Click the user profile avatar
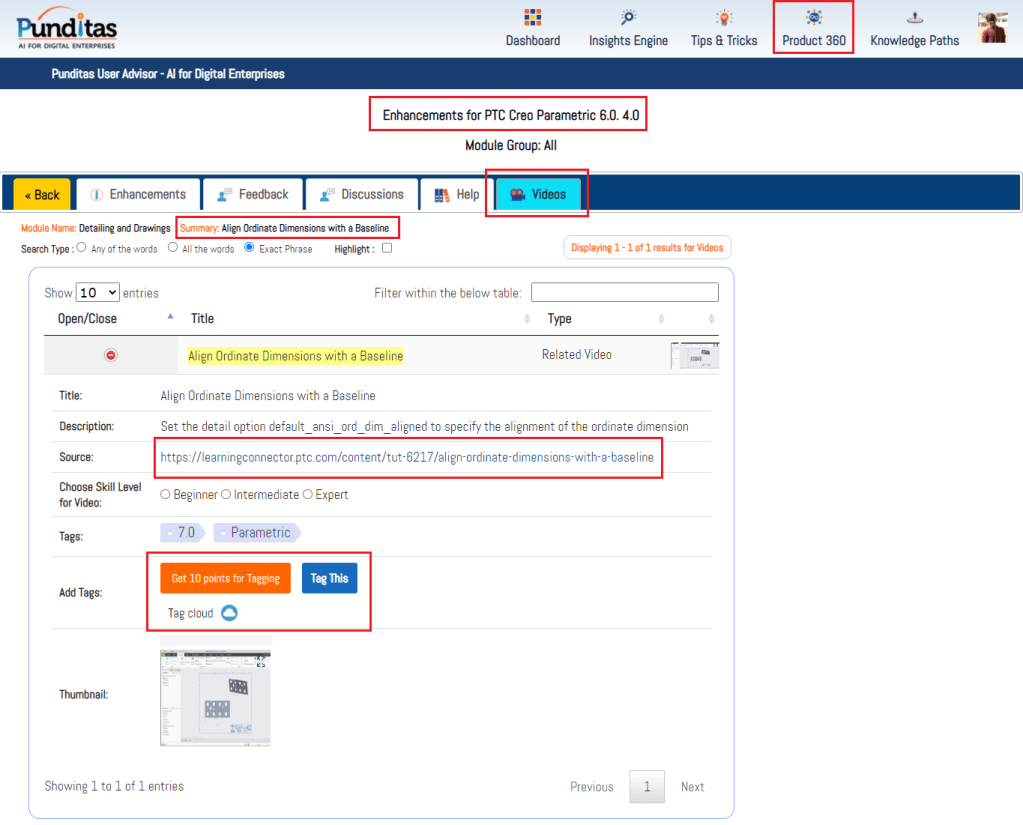The width and height of the screenshot is (1023, 825). pos(992,28)
